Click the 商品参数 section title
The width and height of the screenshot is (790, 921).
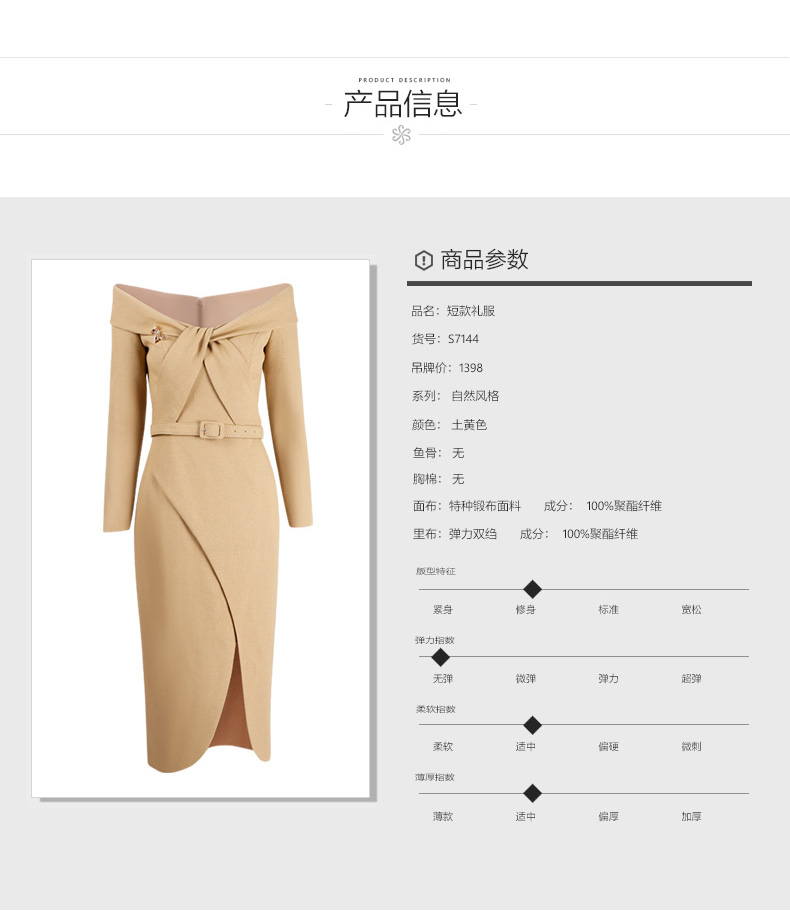pyautogui.click(x=485, y=260)
